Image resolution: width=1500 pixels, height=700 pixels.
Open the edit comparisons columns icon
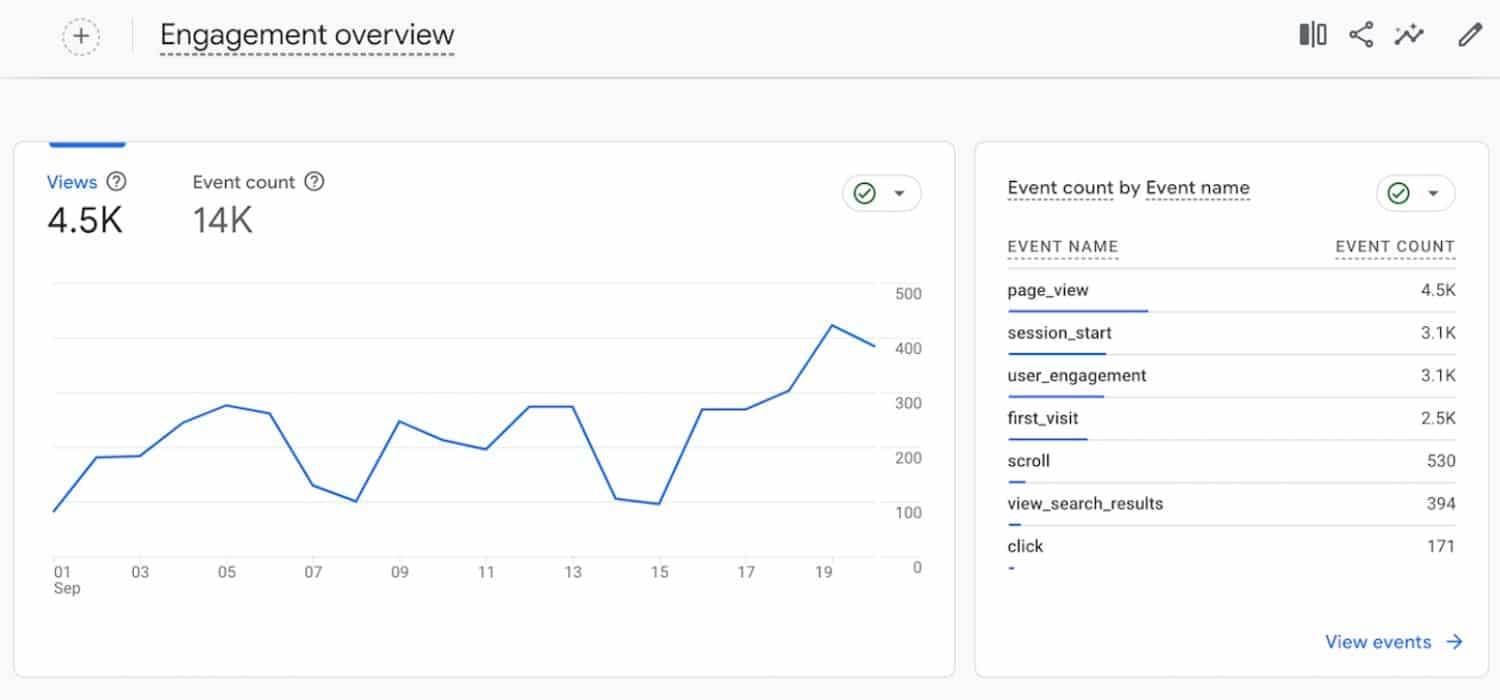point(1313,35)
